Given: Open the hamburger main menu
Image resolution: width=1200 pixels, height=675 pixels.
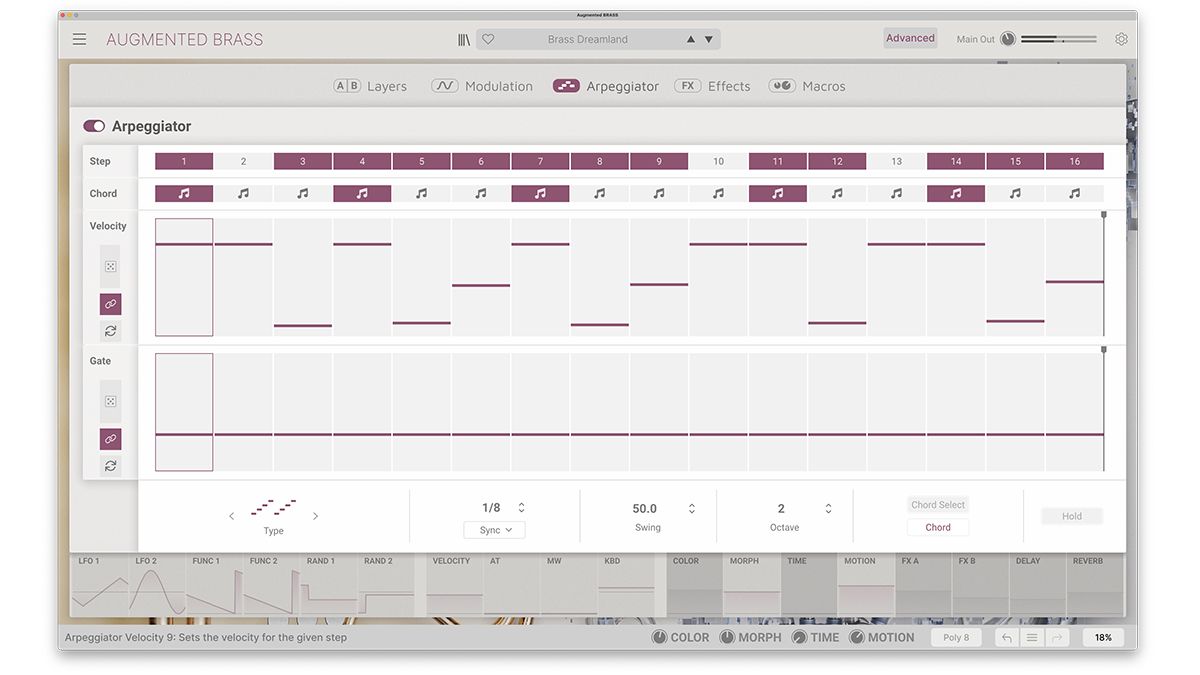Looking at the screenshot, I should (x=79, y=39).
